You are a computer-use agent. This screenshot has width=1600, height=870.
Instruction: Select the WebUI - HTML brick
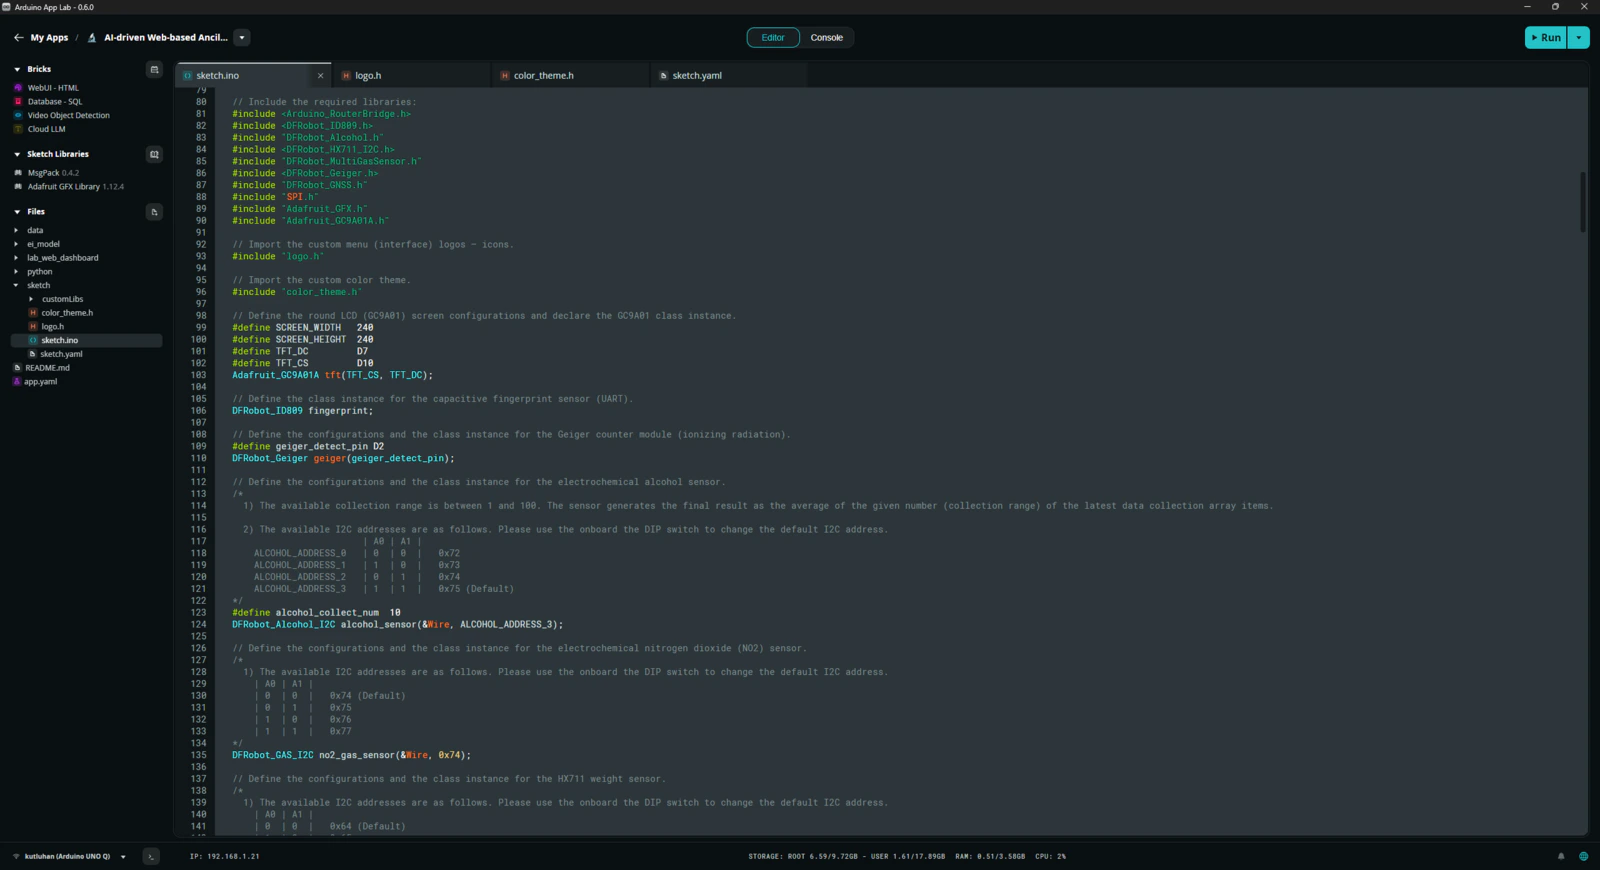click(53, 88)
